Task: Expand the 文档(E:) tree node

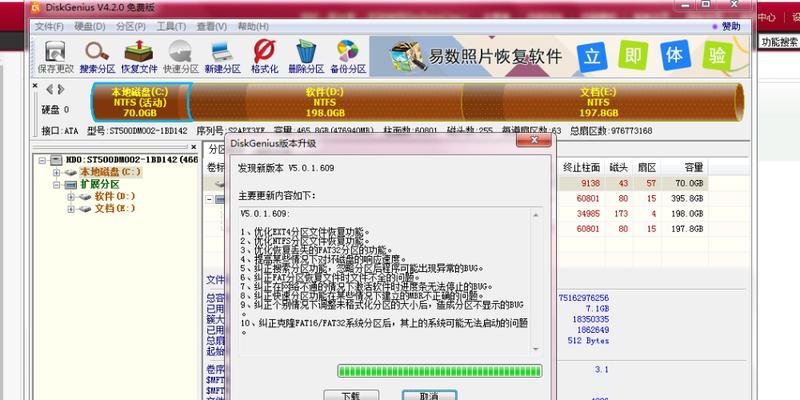Action: coord(71,209)
